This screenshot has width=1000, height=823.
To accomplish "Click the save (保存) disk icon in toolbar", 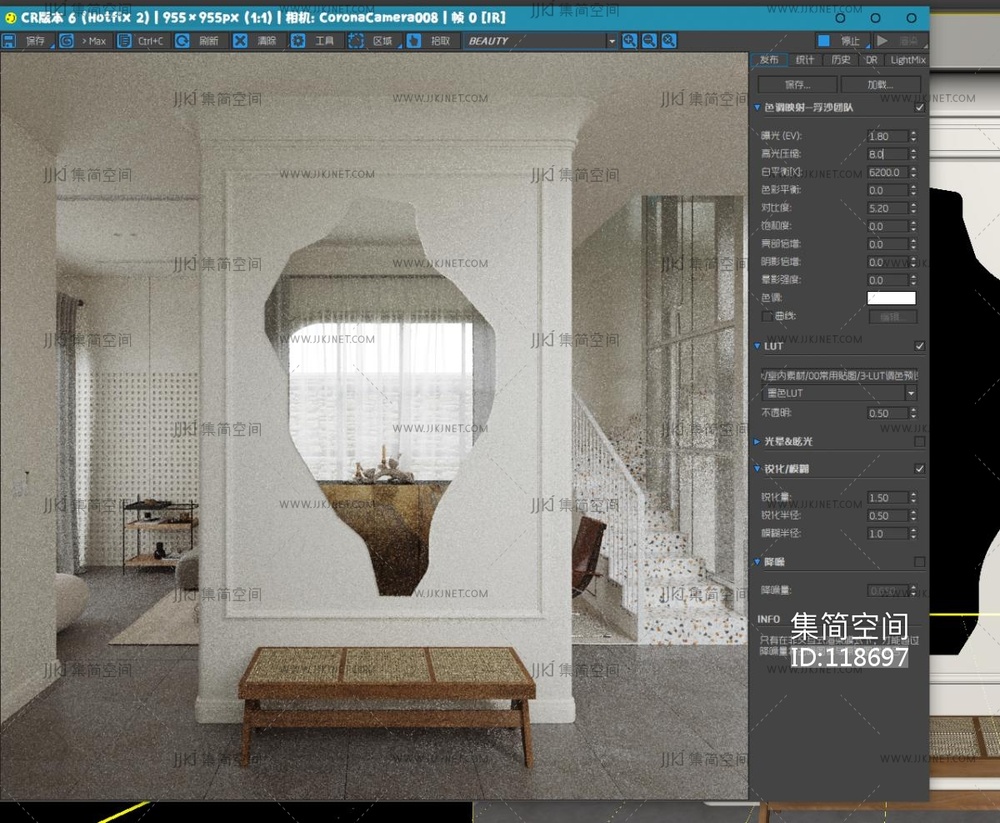I will pos(9,41).
